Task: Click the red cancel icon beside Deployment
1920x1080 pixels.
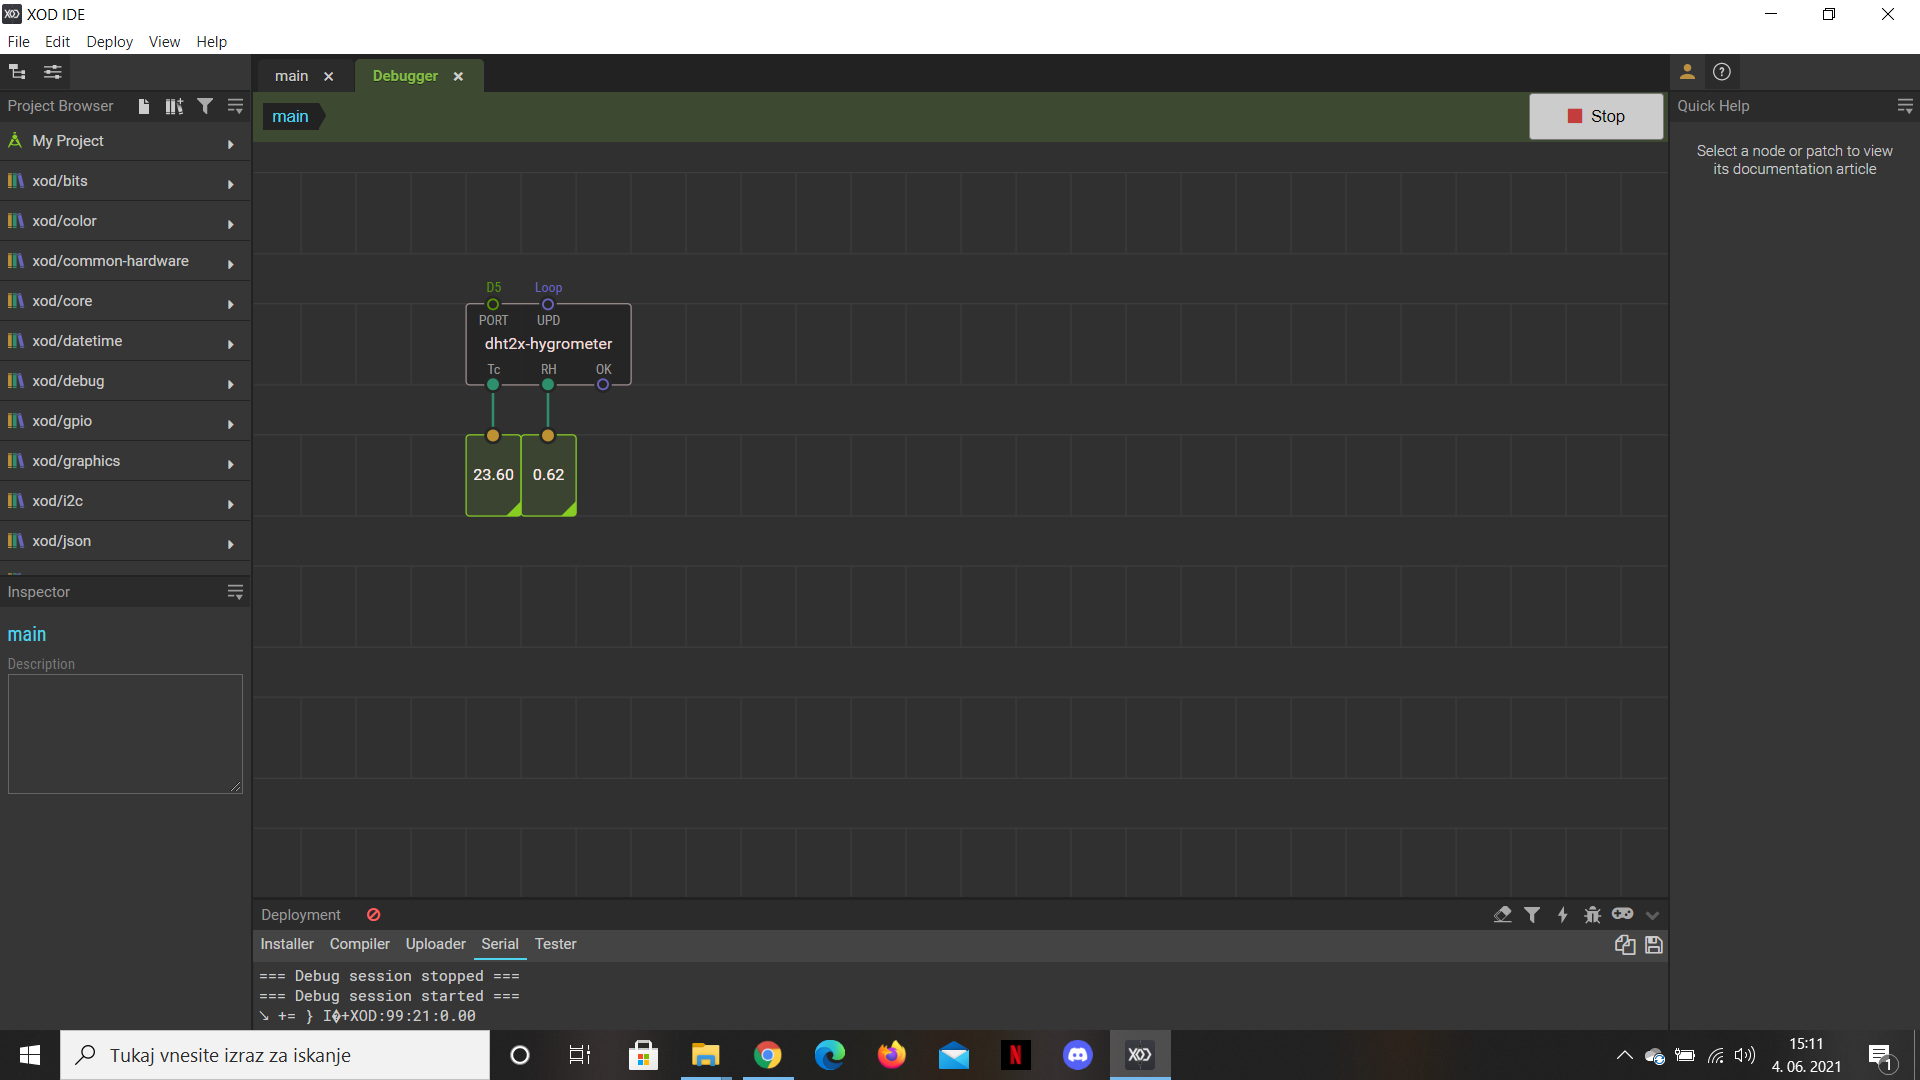Action: click(x=374, y=915)
